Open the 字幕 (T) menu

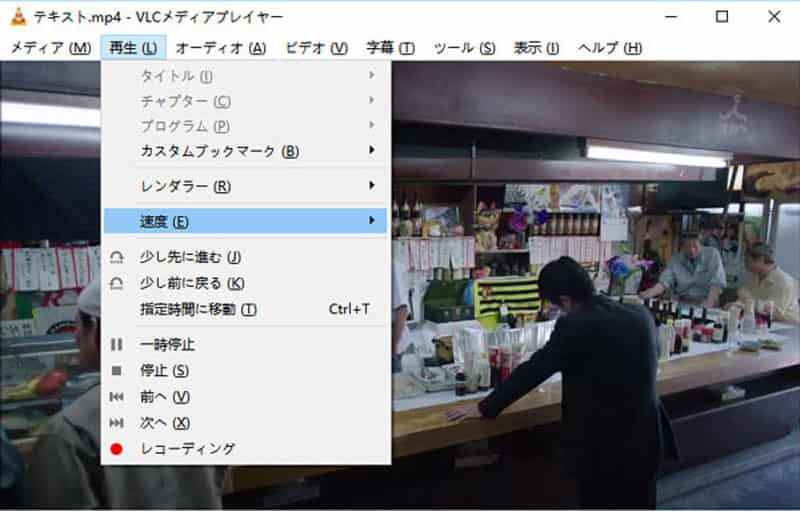(390, 48)
